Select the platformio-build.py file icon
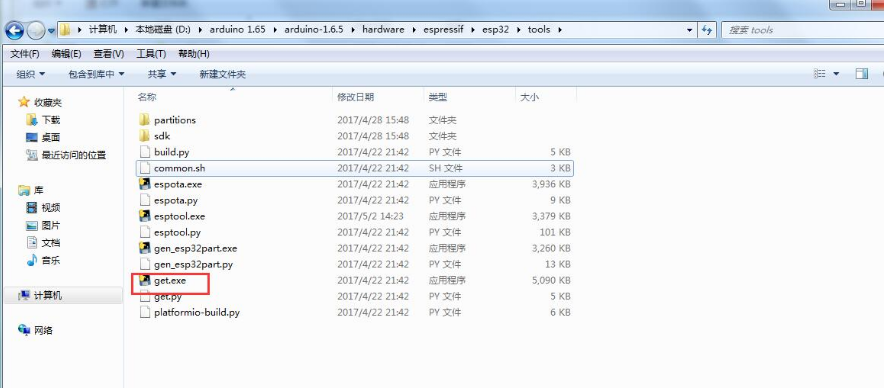886x388 pixels. pos(145,312)
